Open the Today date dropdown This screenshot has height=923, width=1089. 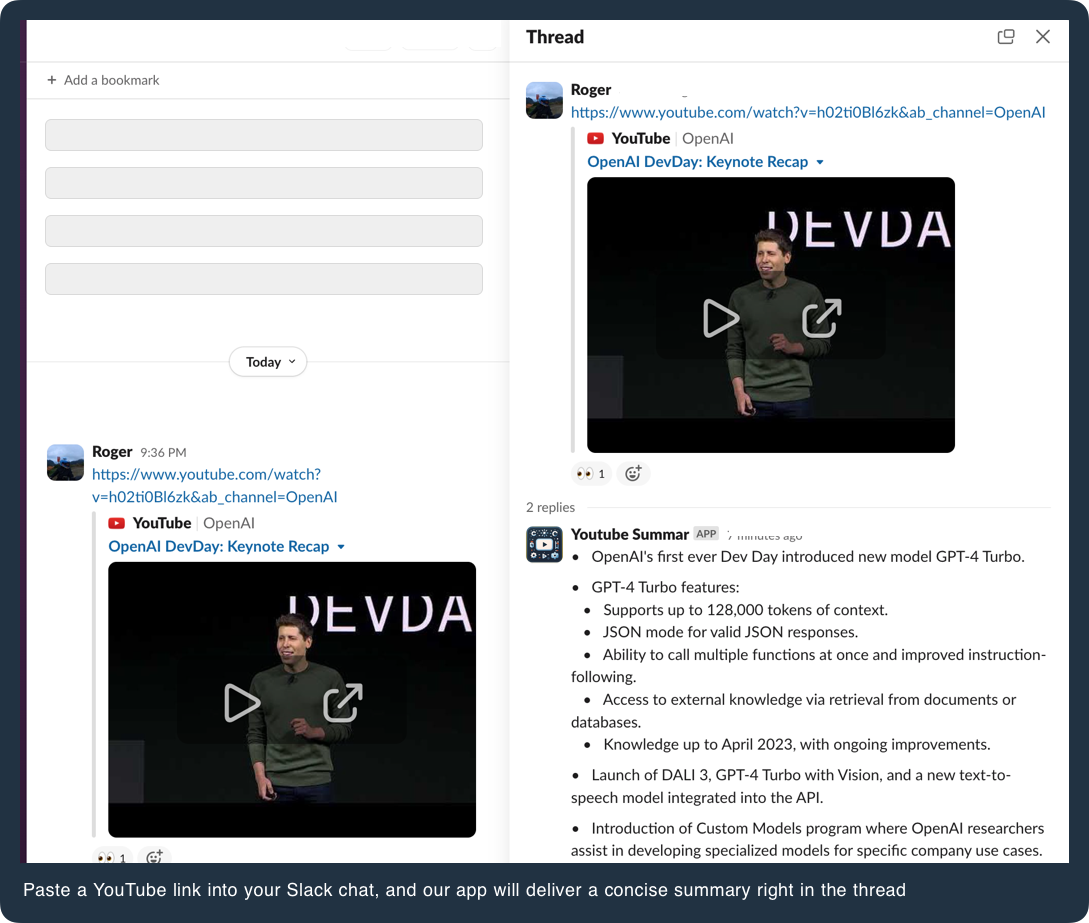[x=268, y=362]
